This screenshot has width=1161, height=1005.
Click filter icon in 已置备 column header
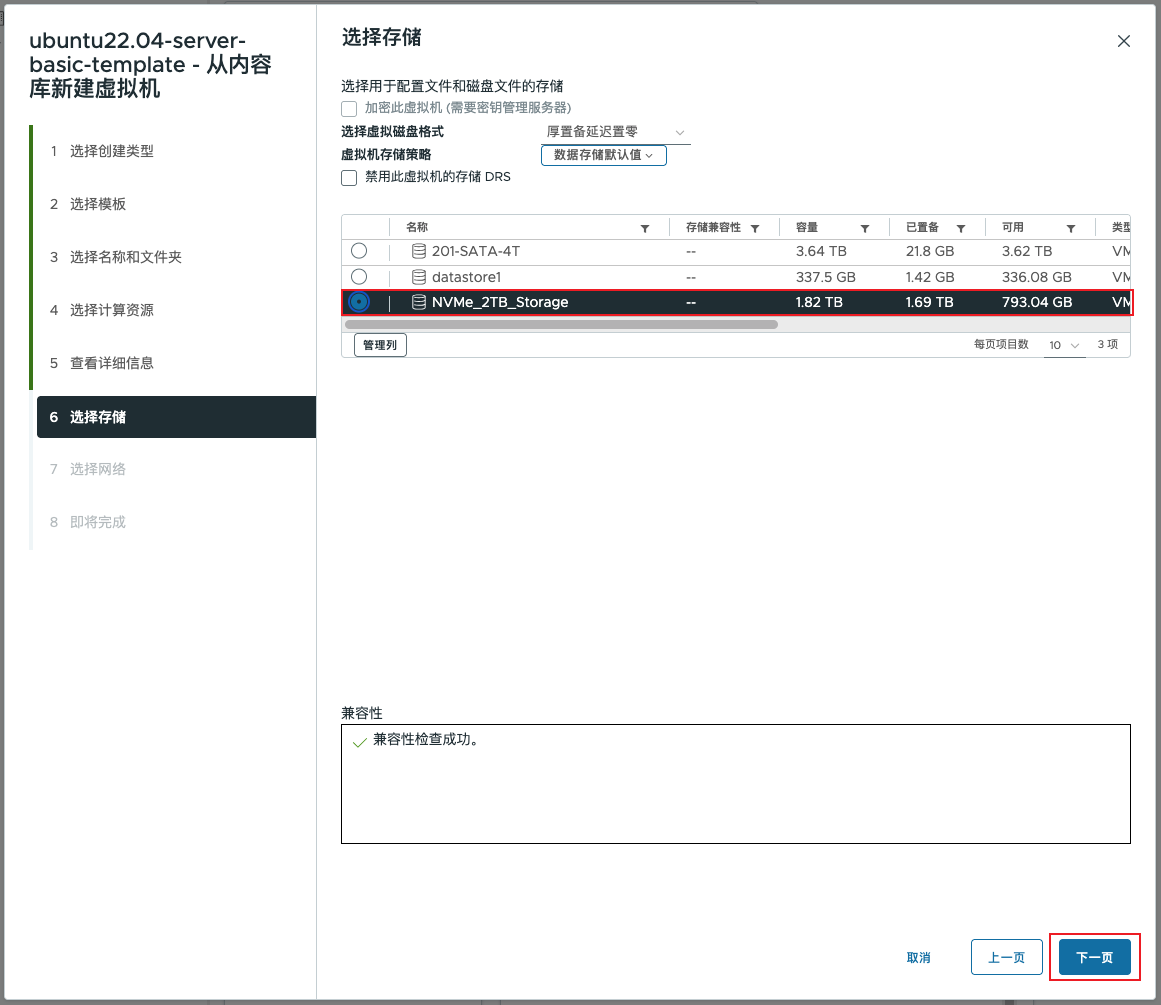pos(961,228)
